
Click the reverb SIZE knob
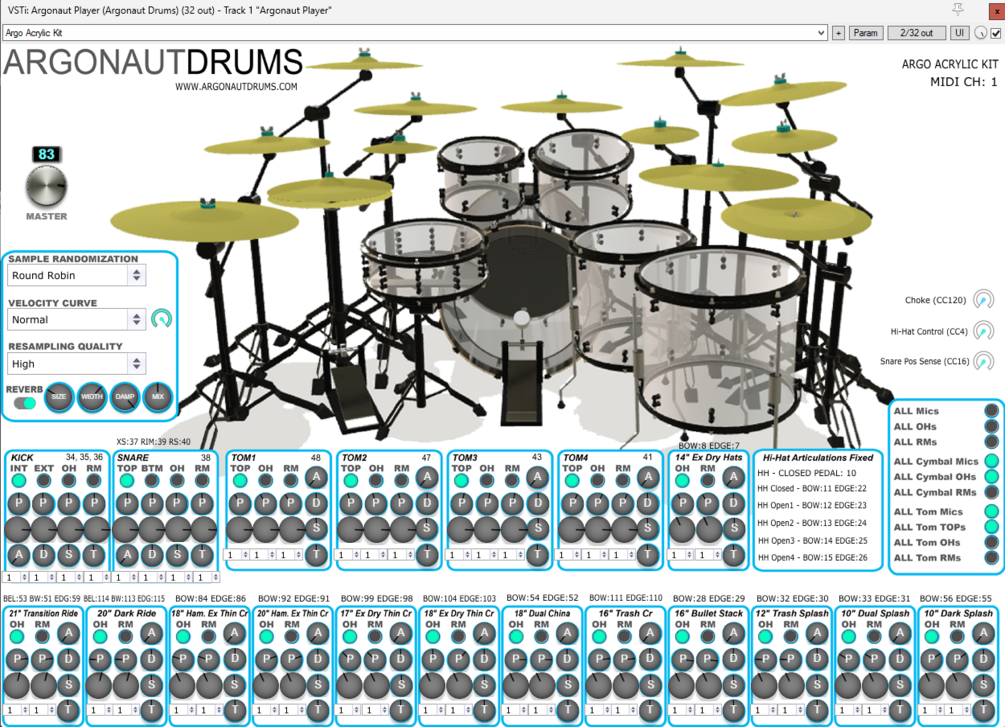59,397
